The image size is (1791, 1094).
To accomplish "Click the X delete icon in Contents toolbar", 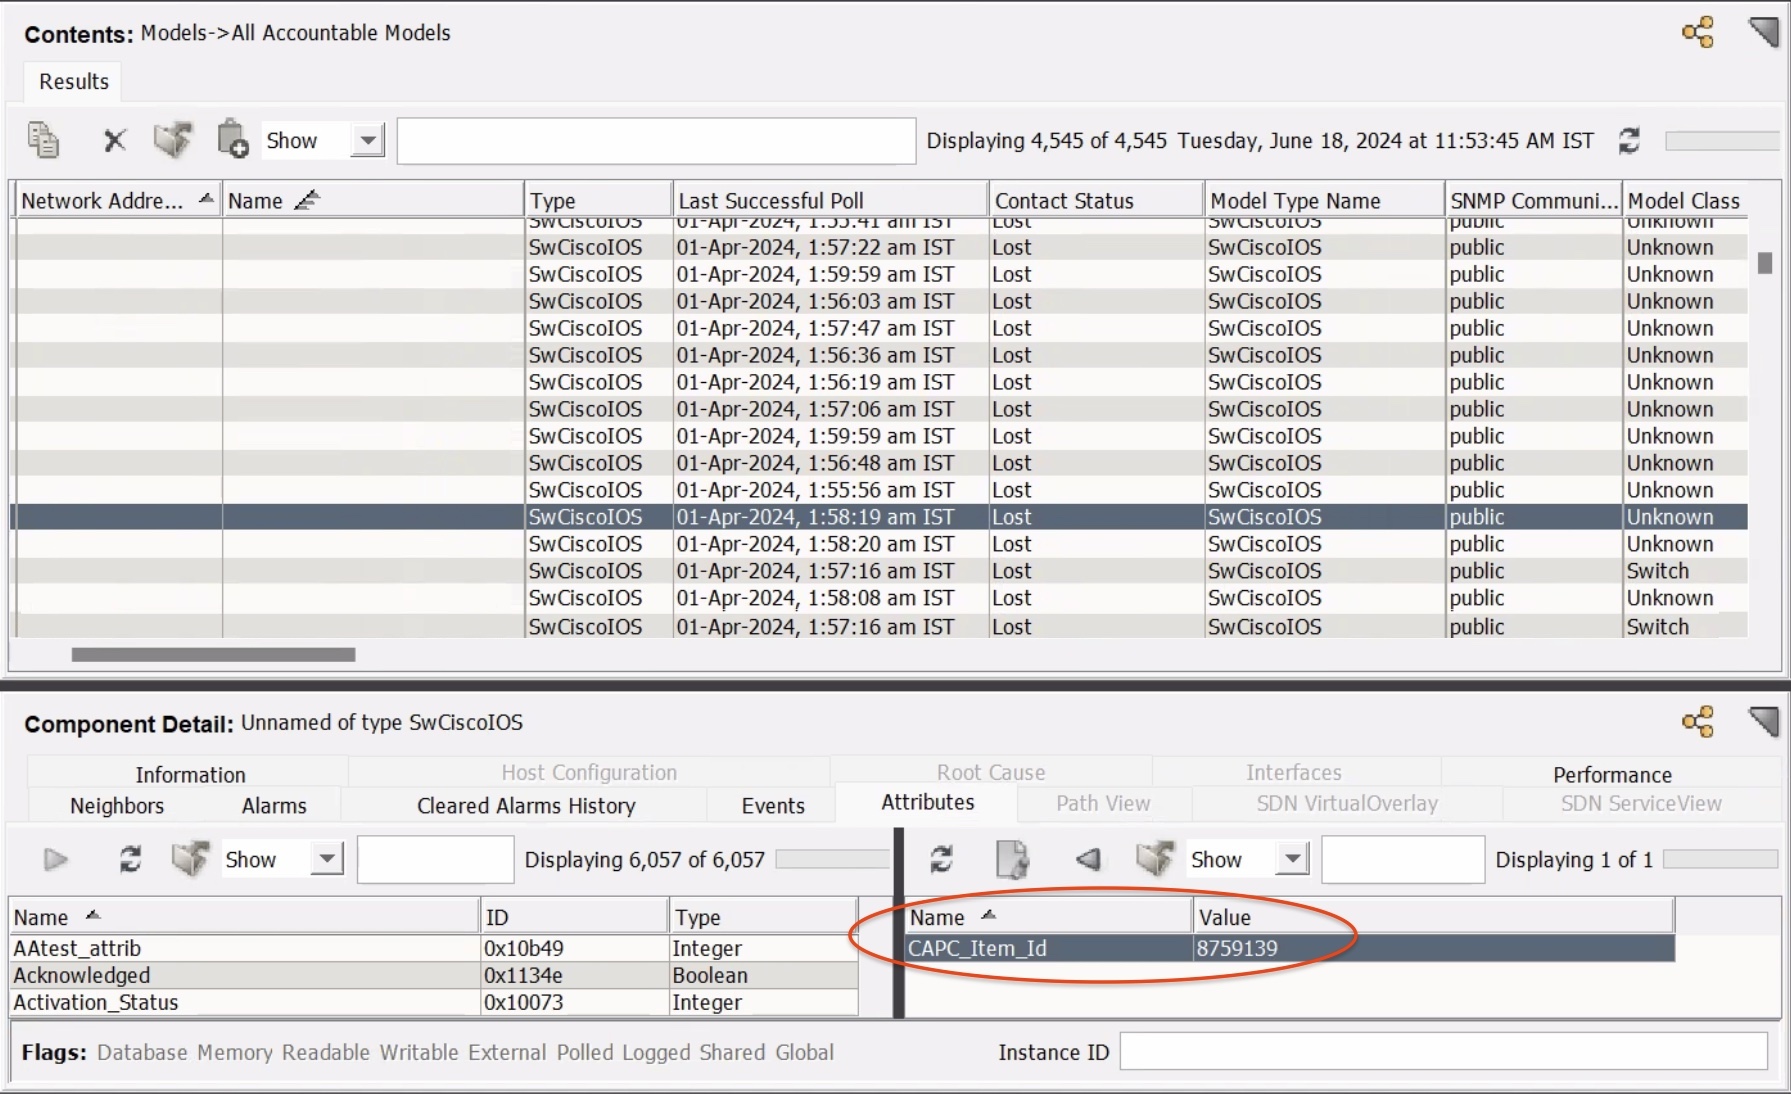I will (115, 140).
